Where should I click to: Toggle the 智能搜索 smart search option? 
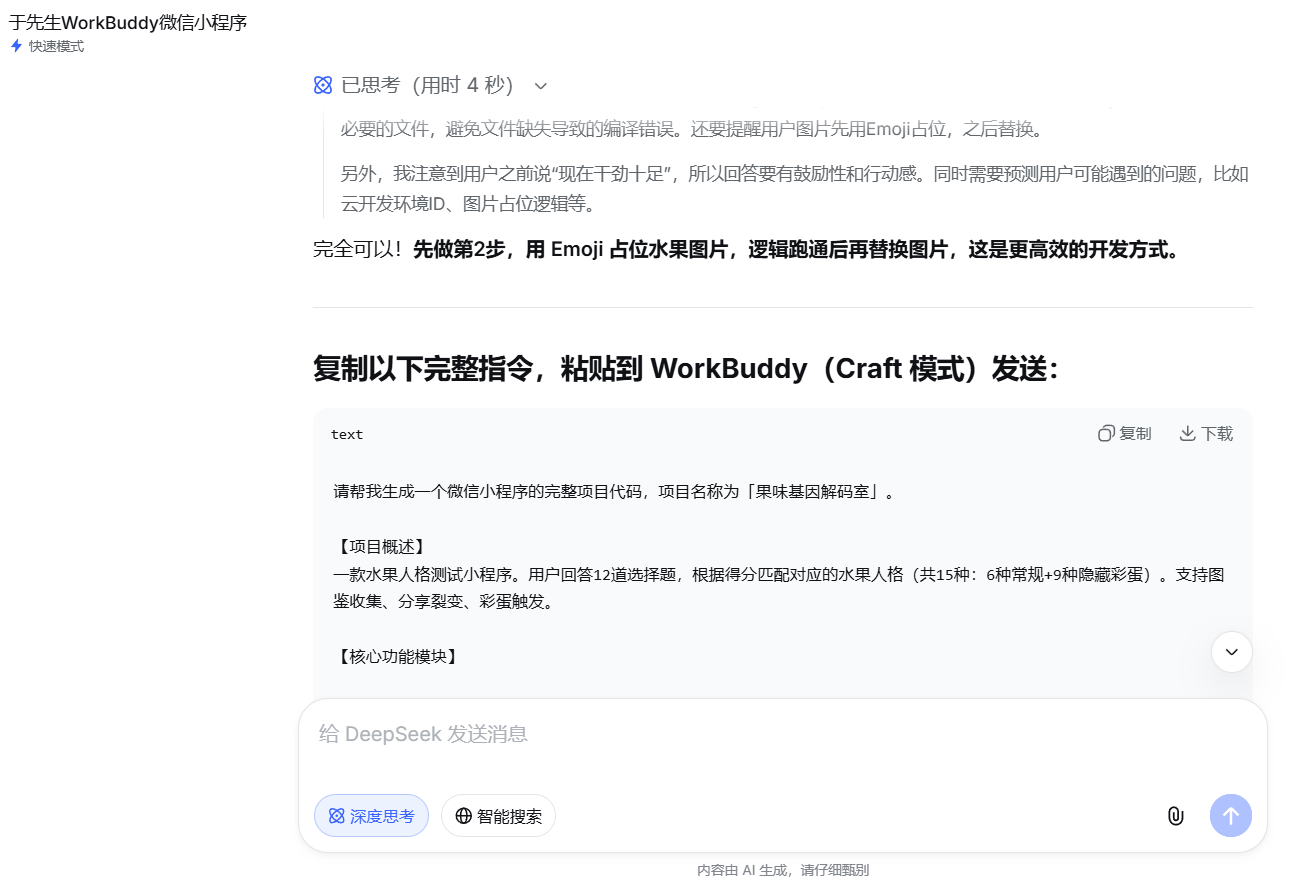tap(498, 816)
